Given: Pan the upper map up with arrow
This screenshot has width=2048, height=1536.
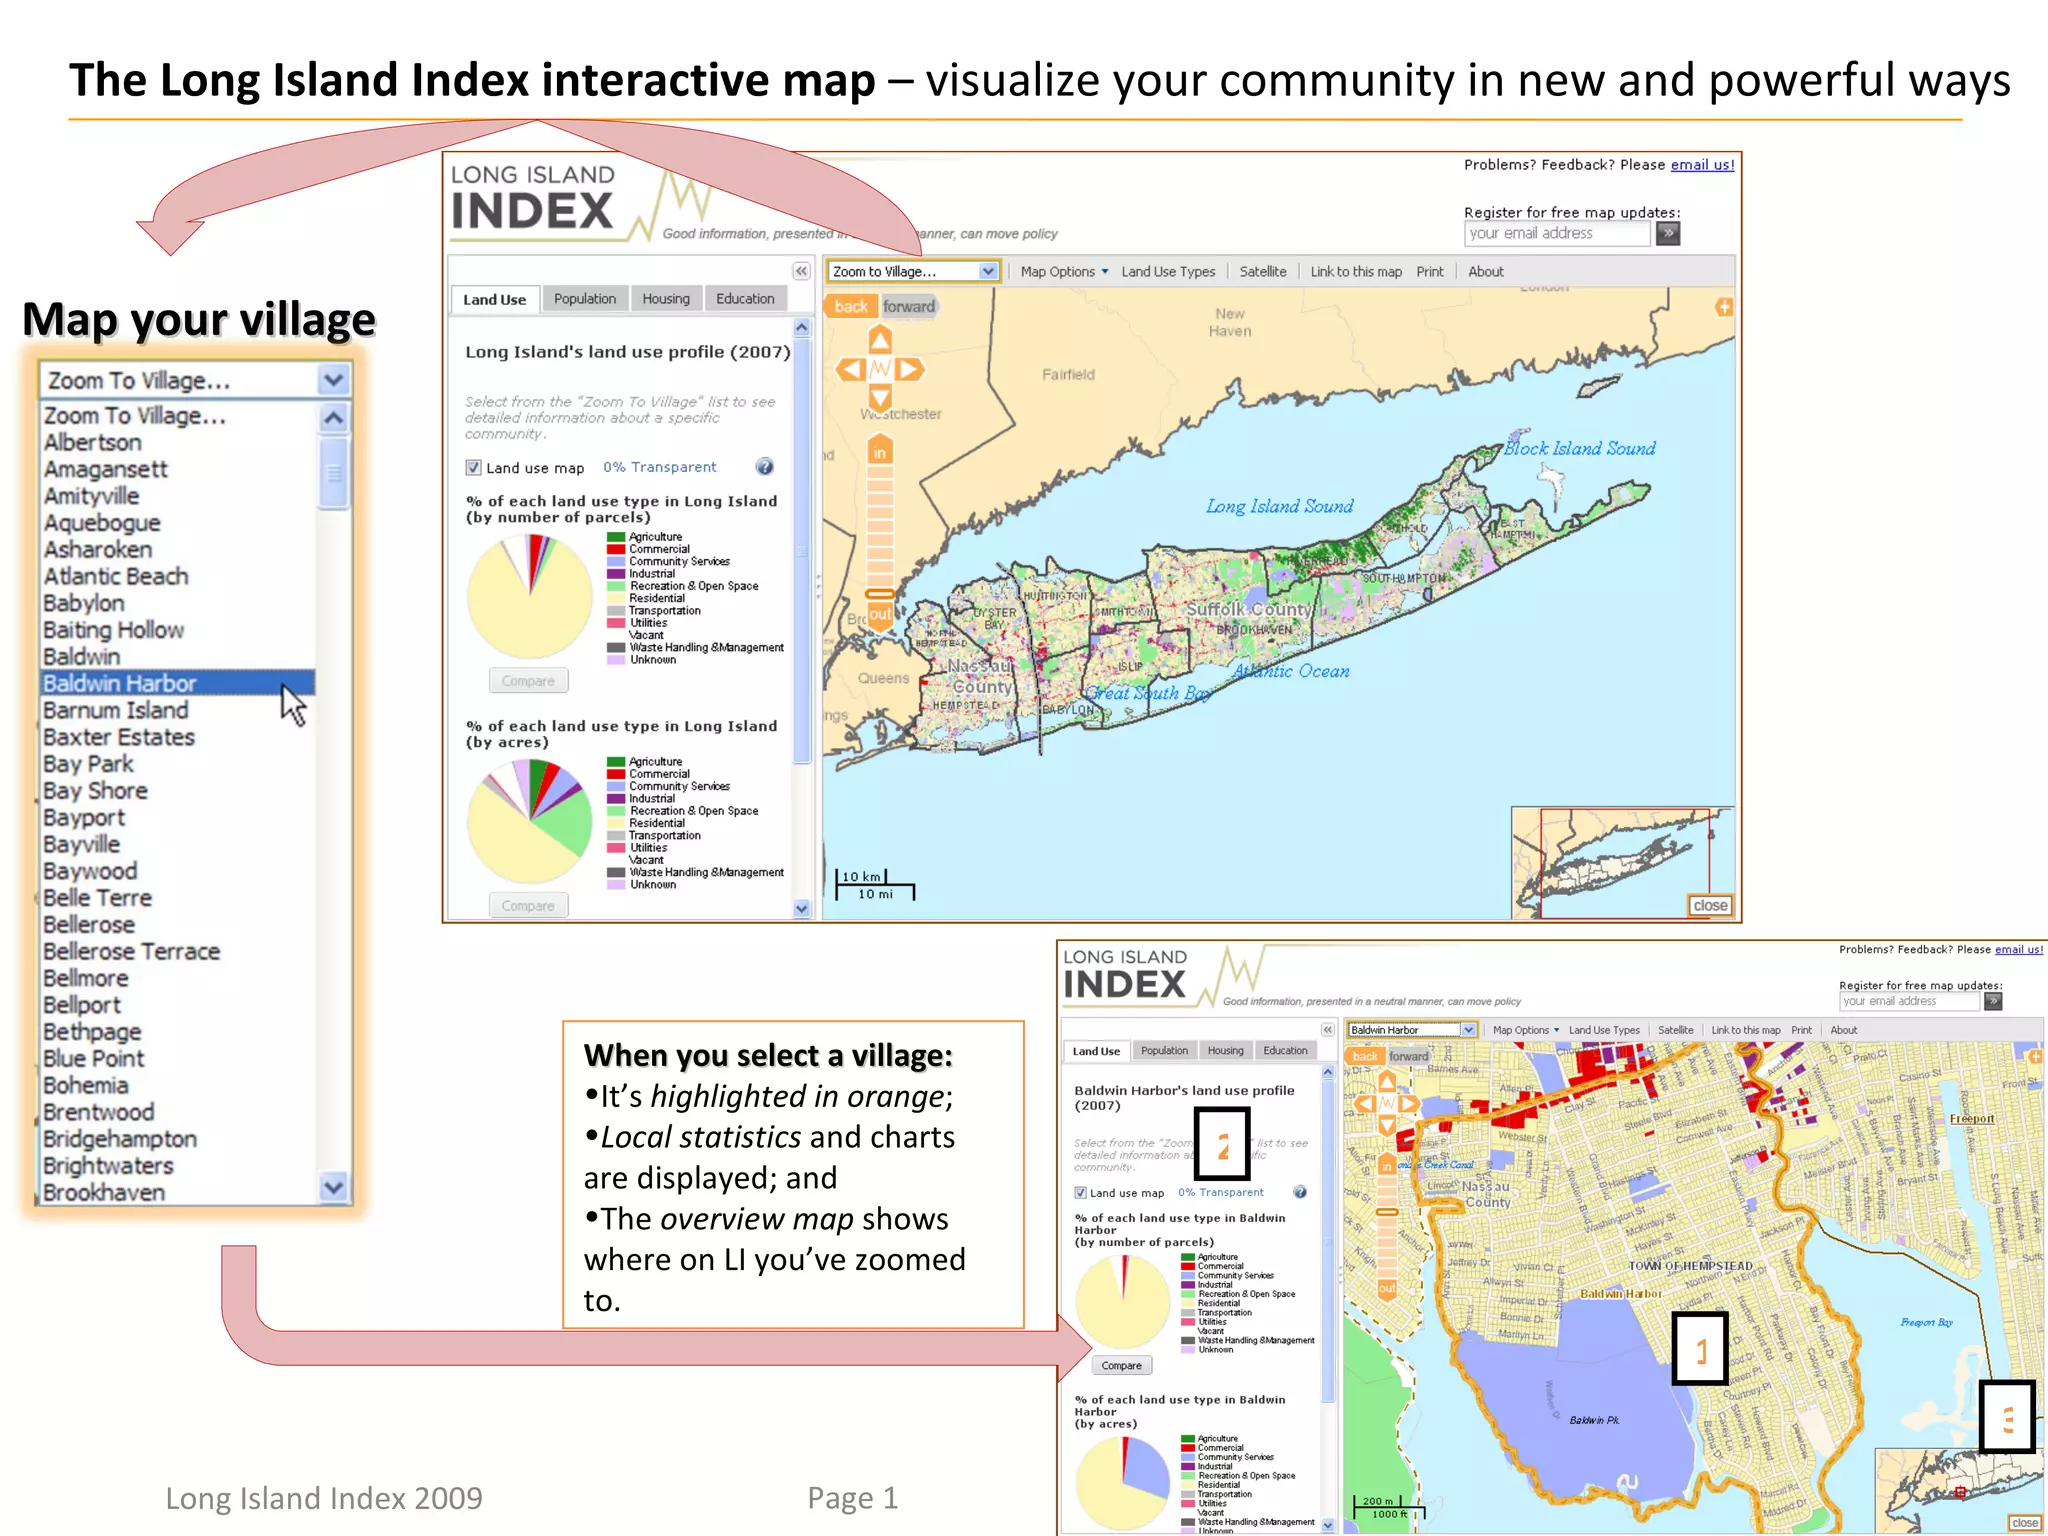Looking at the screenshot, I should (880, 341).
